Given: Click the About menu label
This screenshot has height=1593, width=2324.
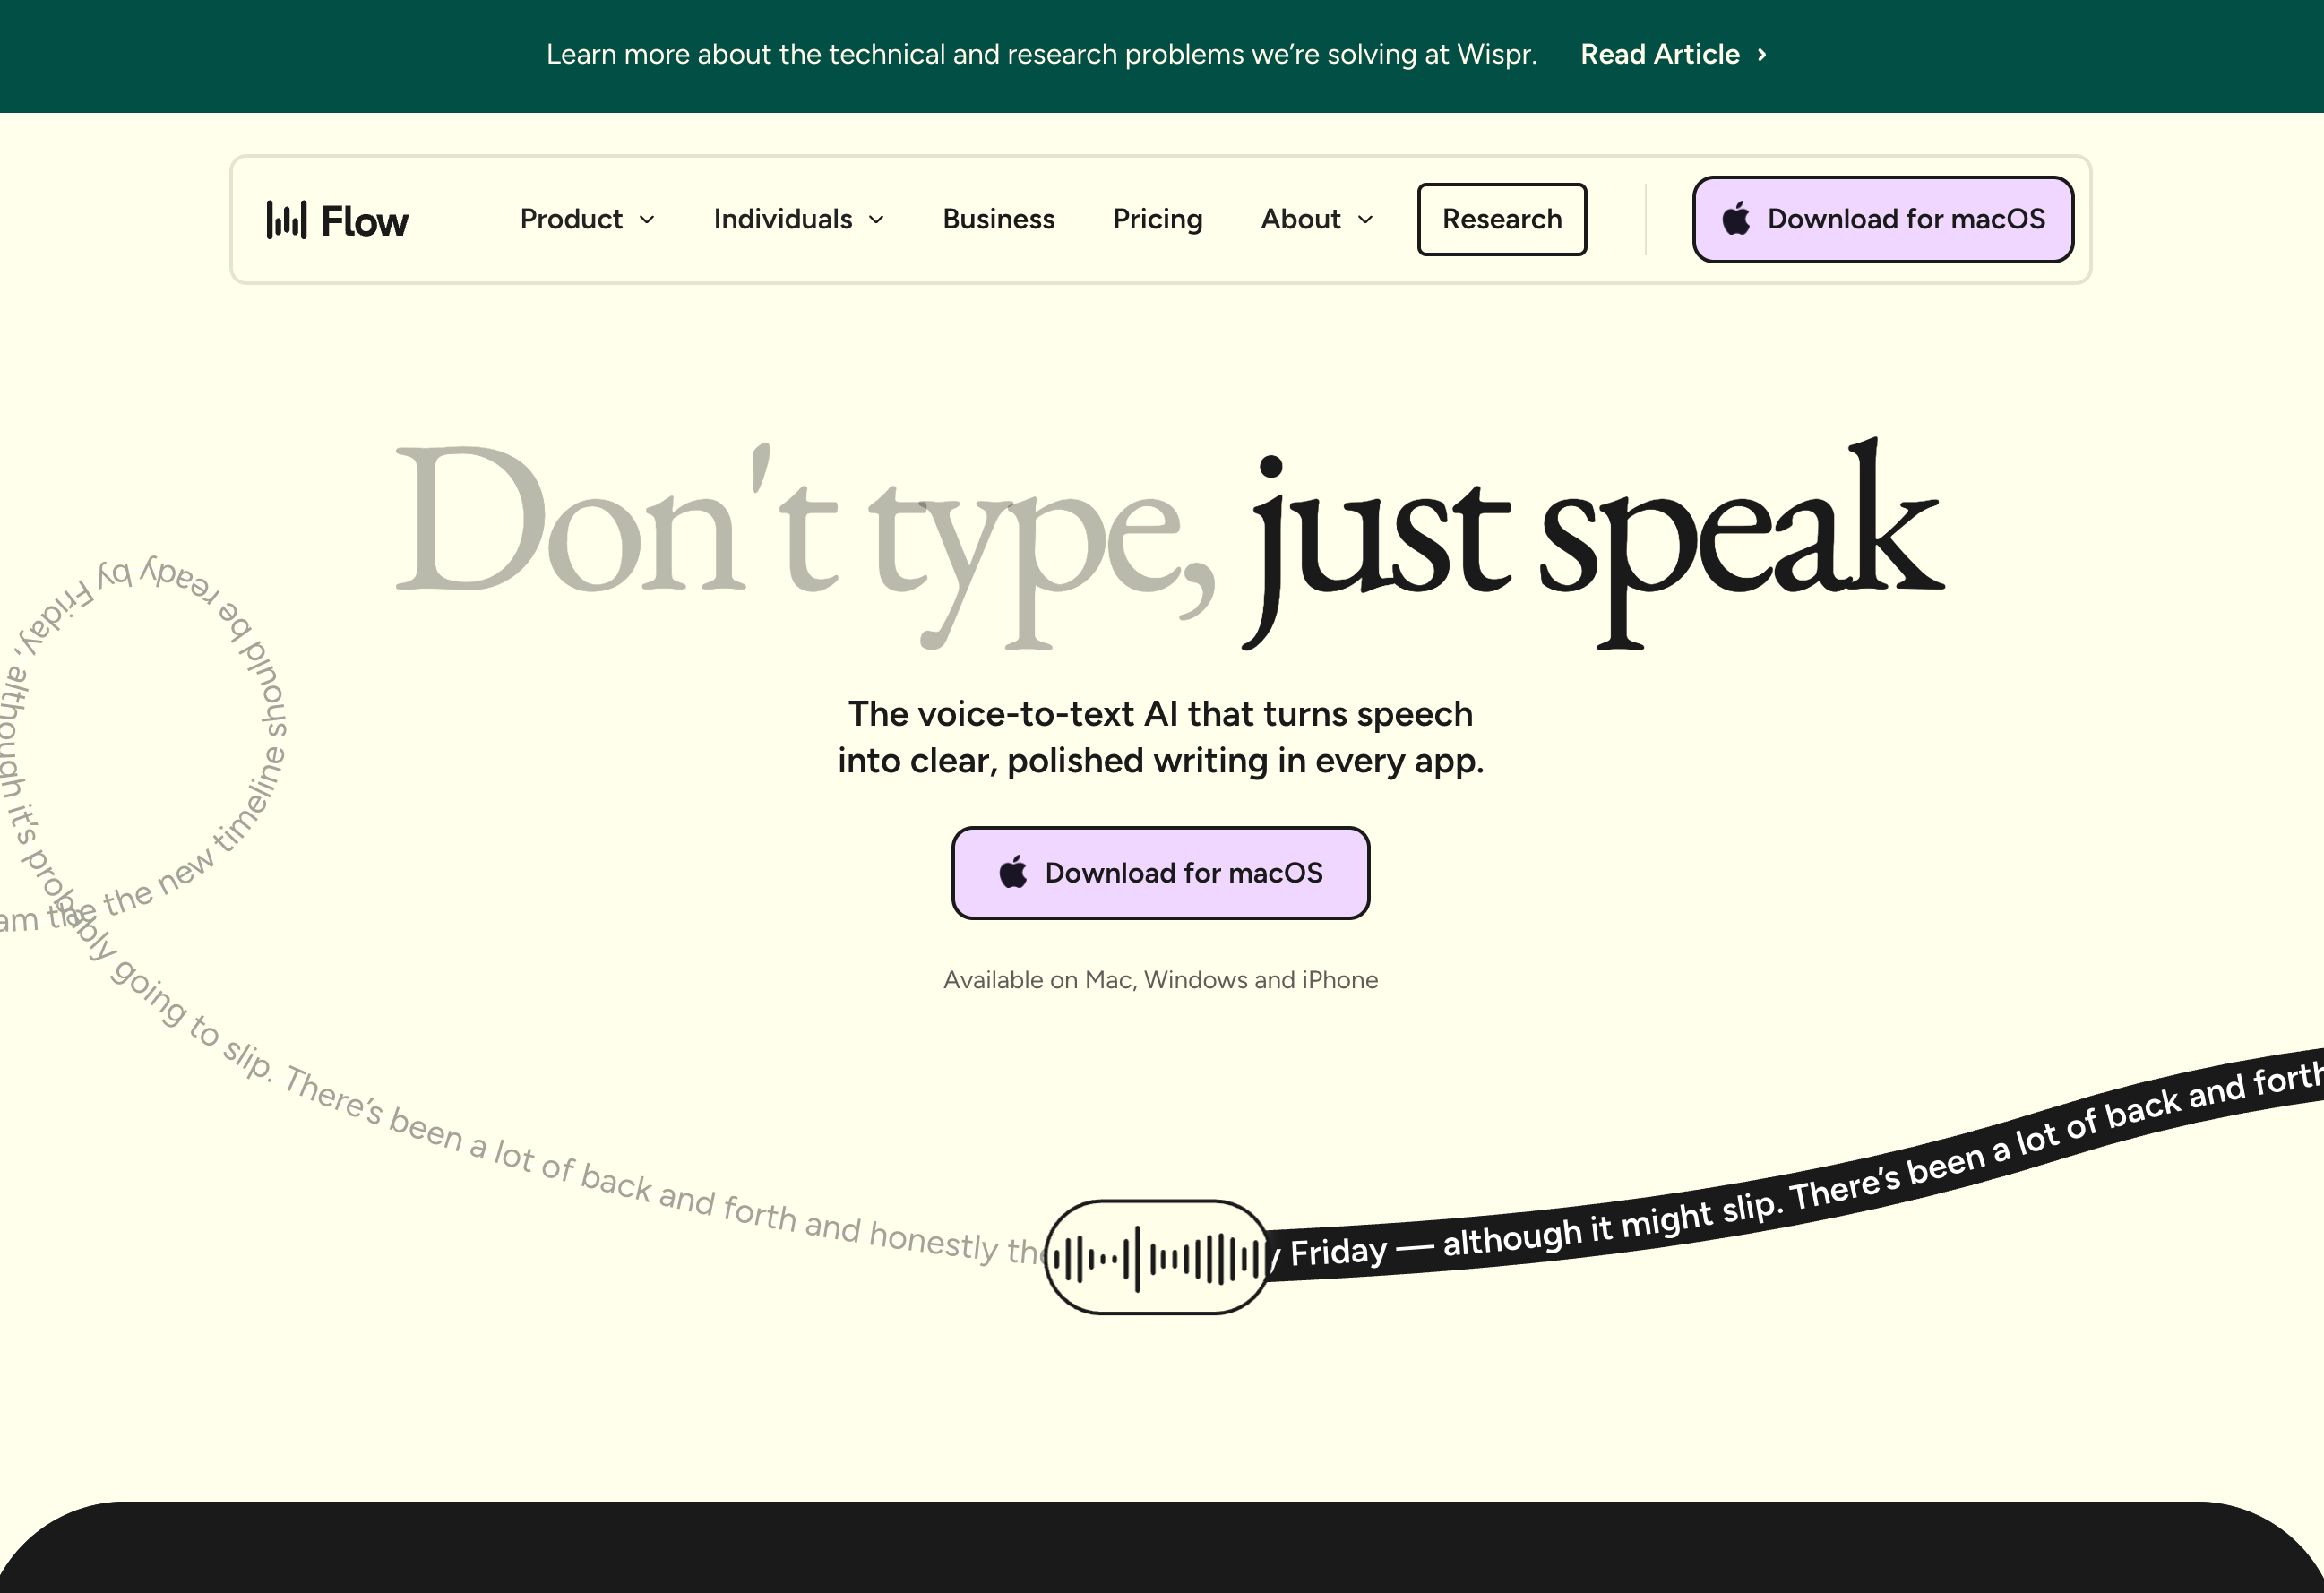Looking at the screenshot, I should (1300, 219).
